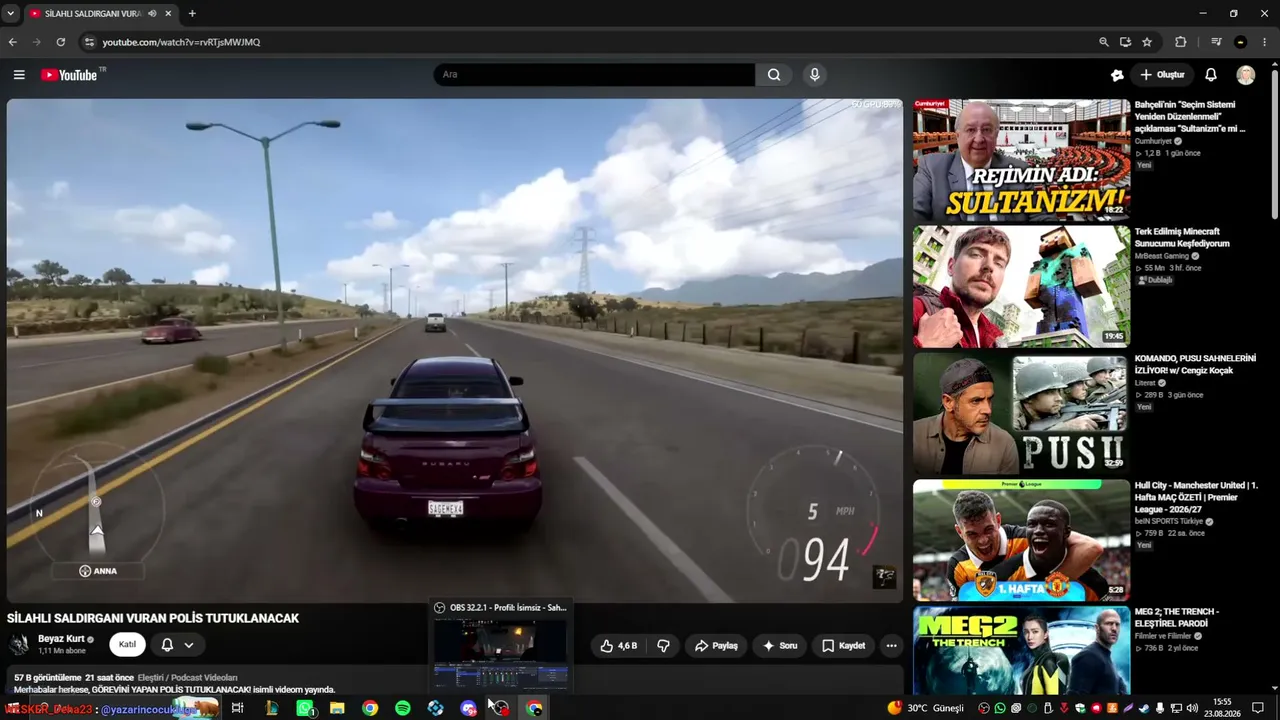This screenshot has height=720, width=1280.
Task: Click the address bar URL
Action: [181, 42]
